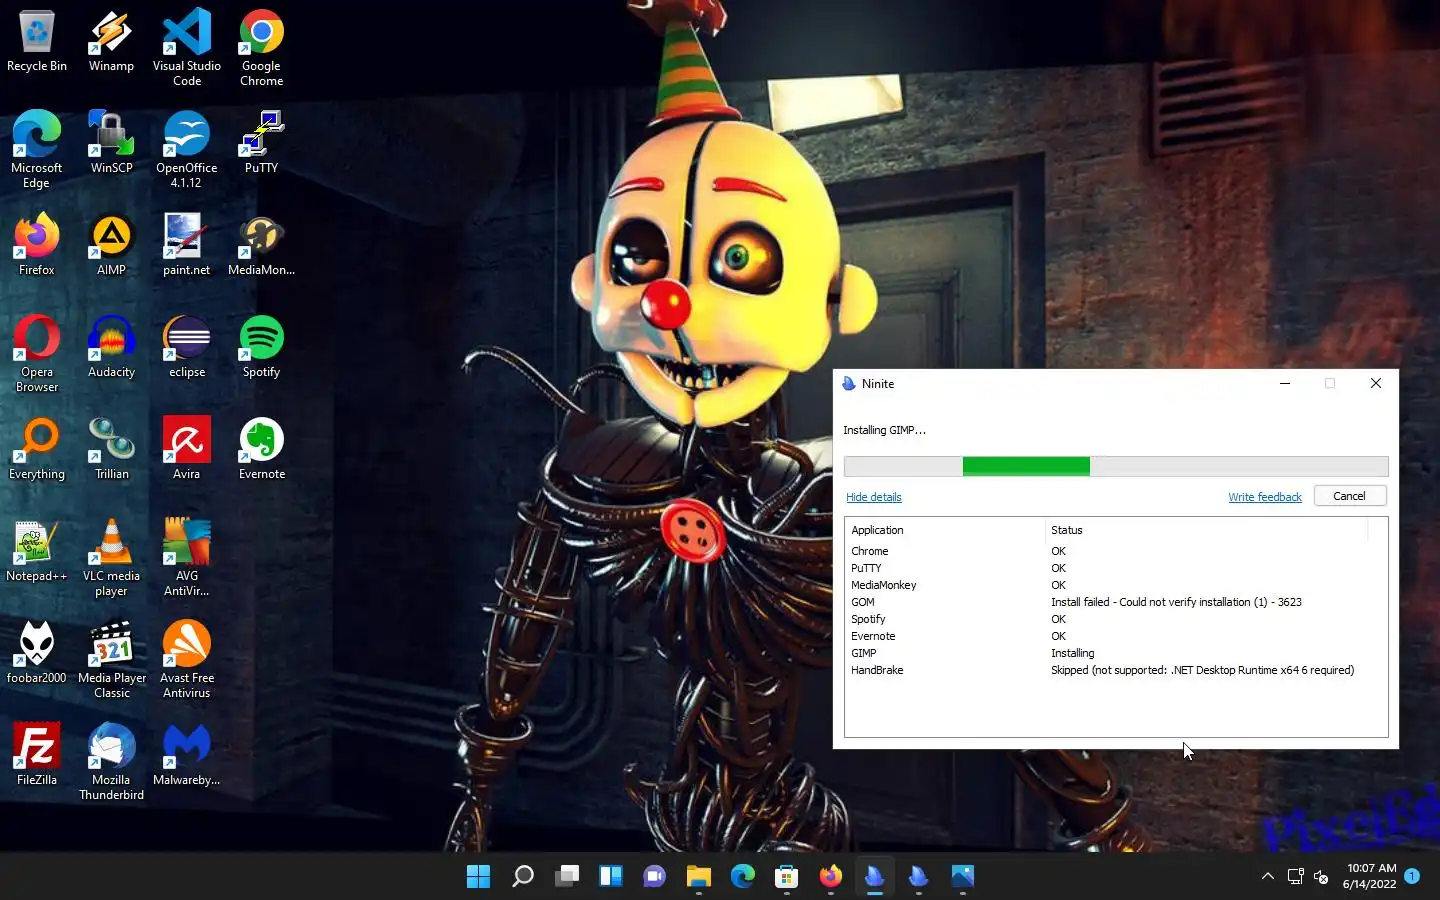Select the Audacity desktop shortcut
Screen dimensions: 1440x900
tap(111, 347)
